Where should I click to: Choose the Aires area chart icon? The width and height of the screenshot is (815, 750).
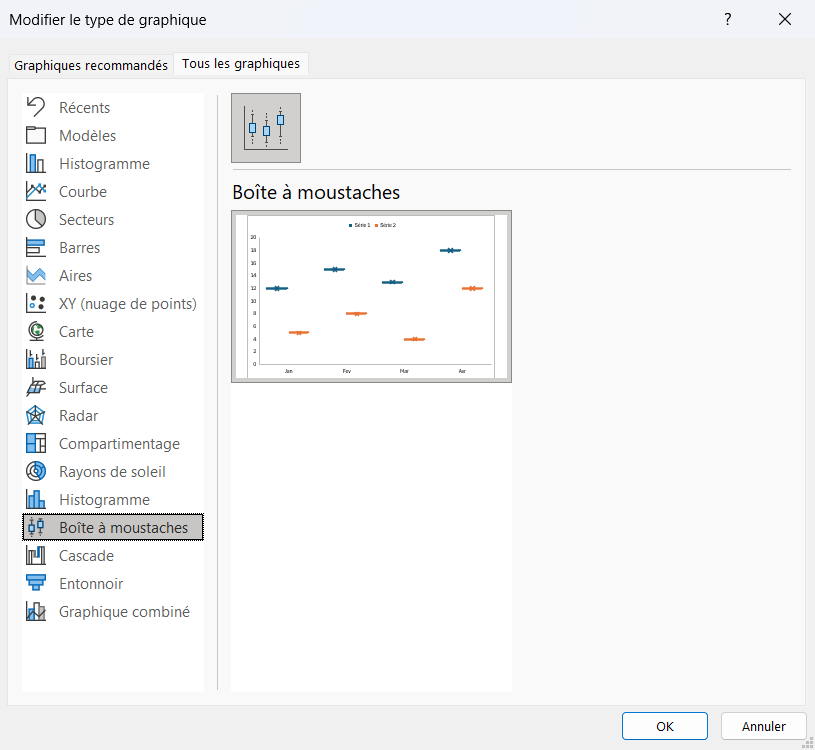(36, 275)
